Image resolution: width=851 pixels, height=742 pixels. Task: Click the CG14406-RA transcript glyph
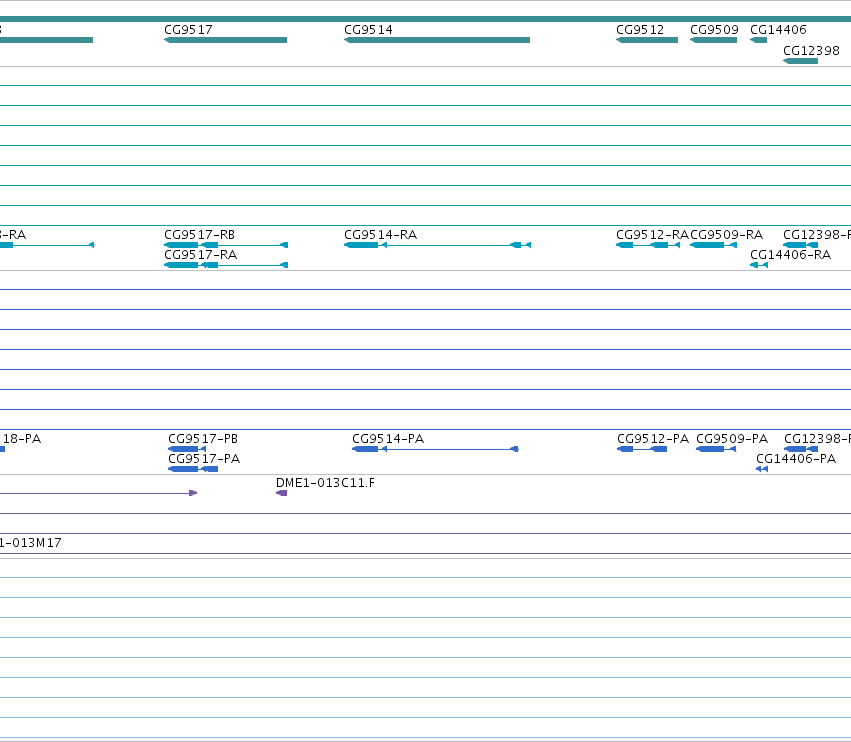coord(759,265)
